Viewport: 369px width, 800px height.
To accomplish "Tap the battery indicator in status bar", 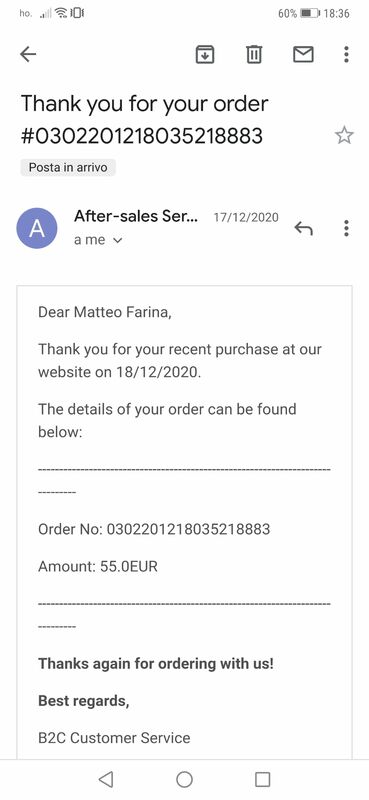I will 310,13.
